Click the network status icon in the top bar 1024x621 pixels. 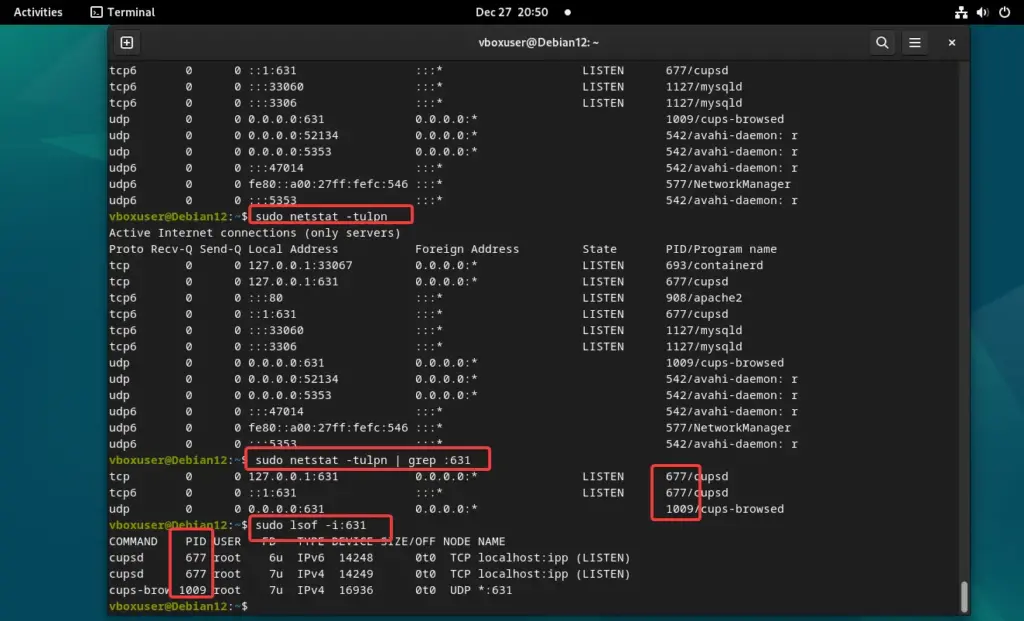(961, 12)
